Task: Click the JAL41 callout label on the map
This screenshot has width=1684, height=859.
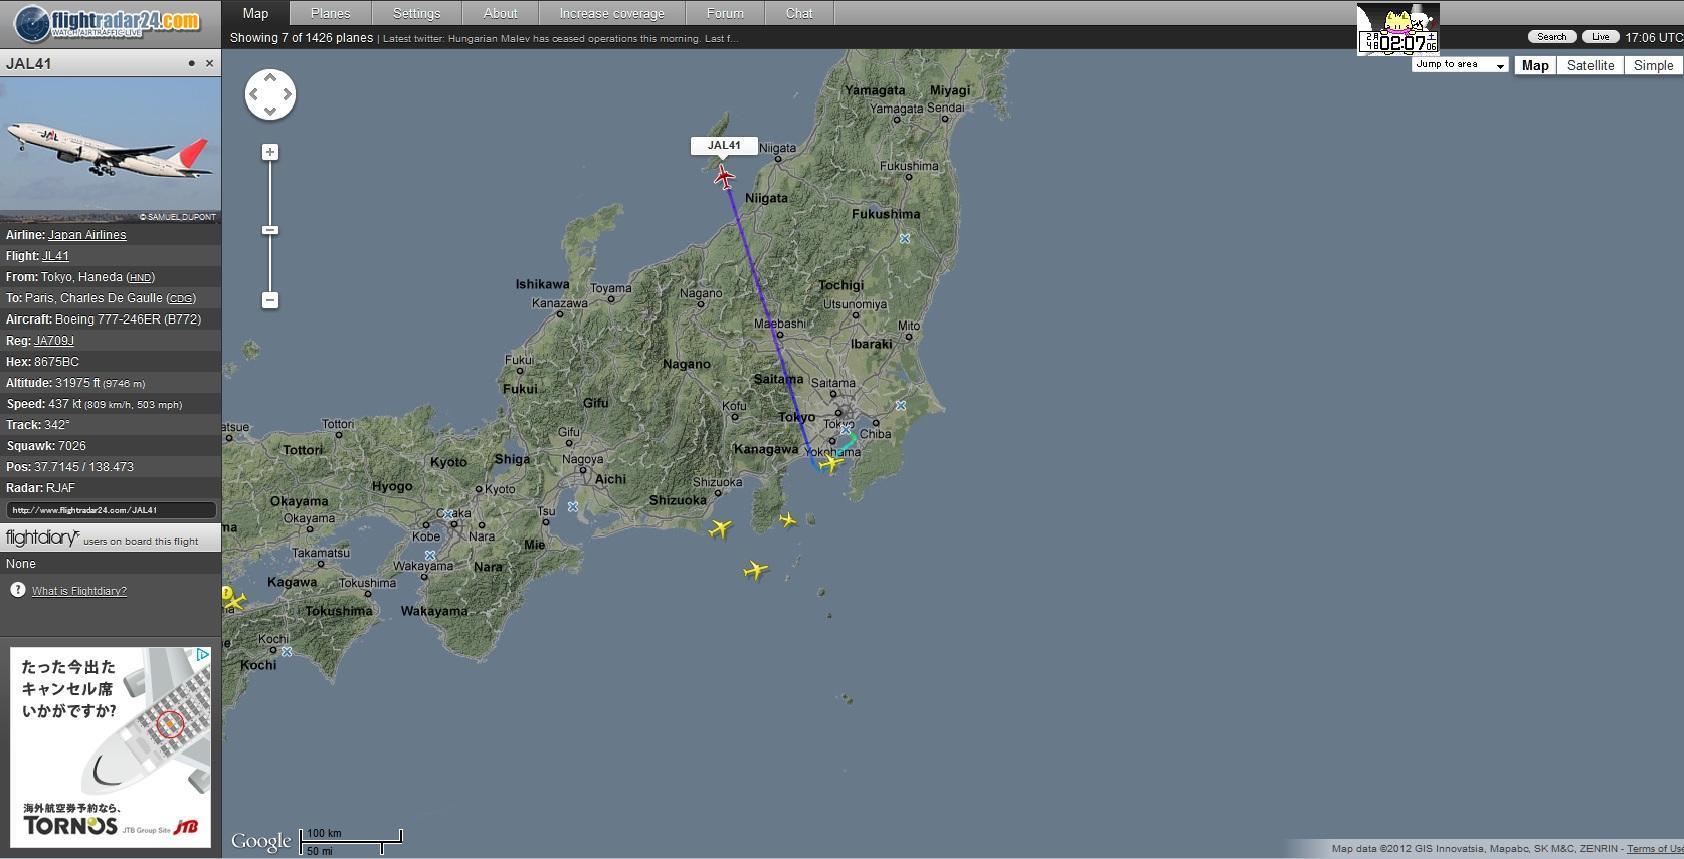Action: (x=724, y=146)
